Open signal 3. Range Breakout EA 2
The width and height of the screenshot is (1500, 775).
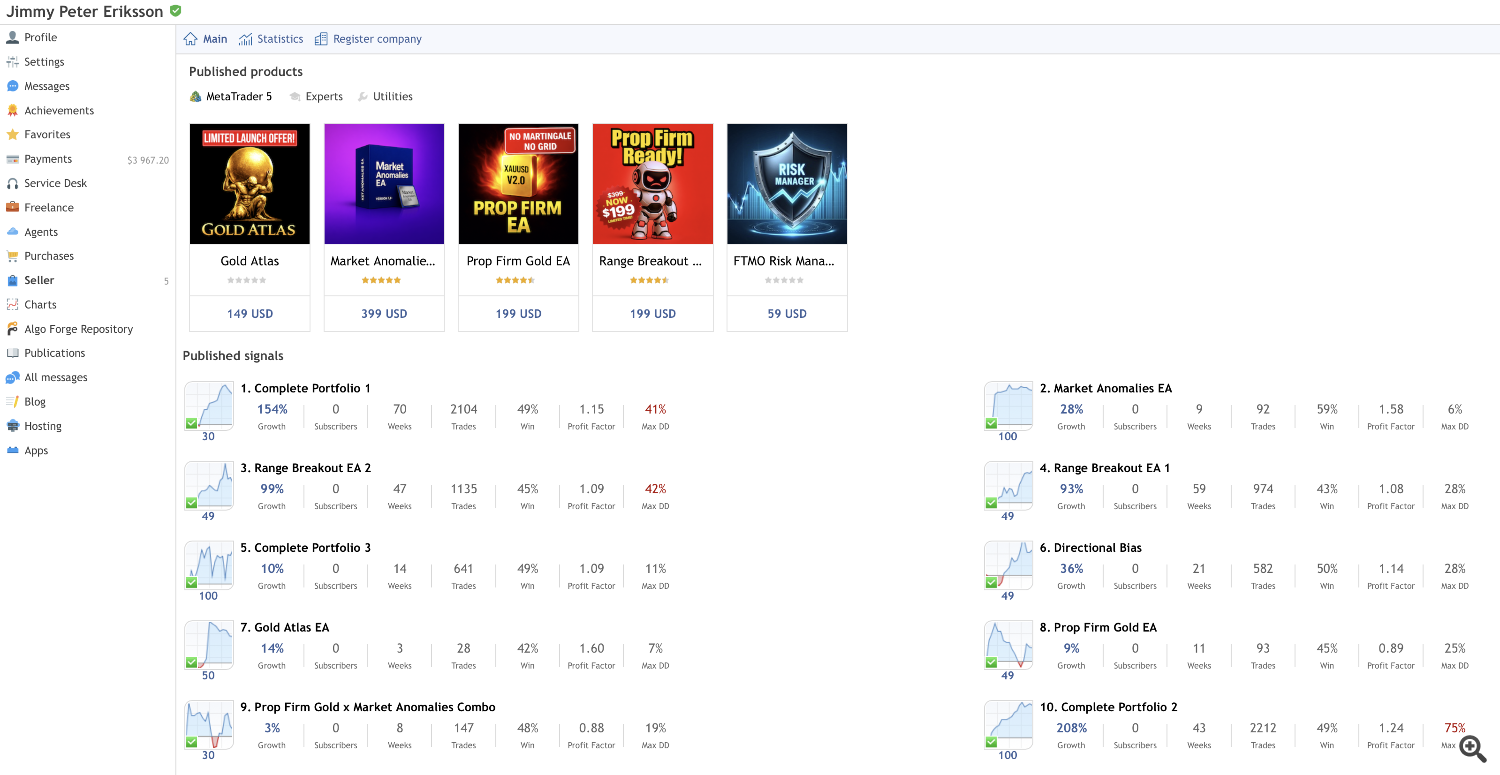pos(306,468)
